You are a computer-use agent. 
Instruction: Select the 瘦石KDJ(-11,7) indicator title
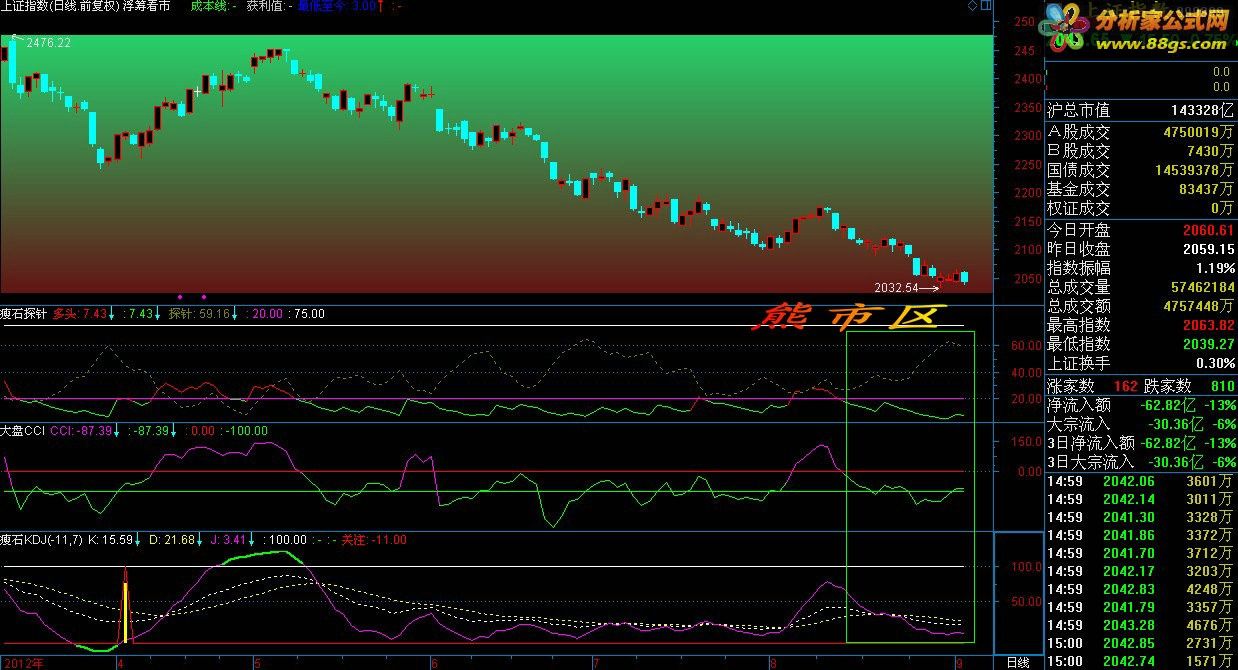pos(41,540)
